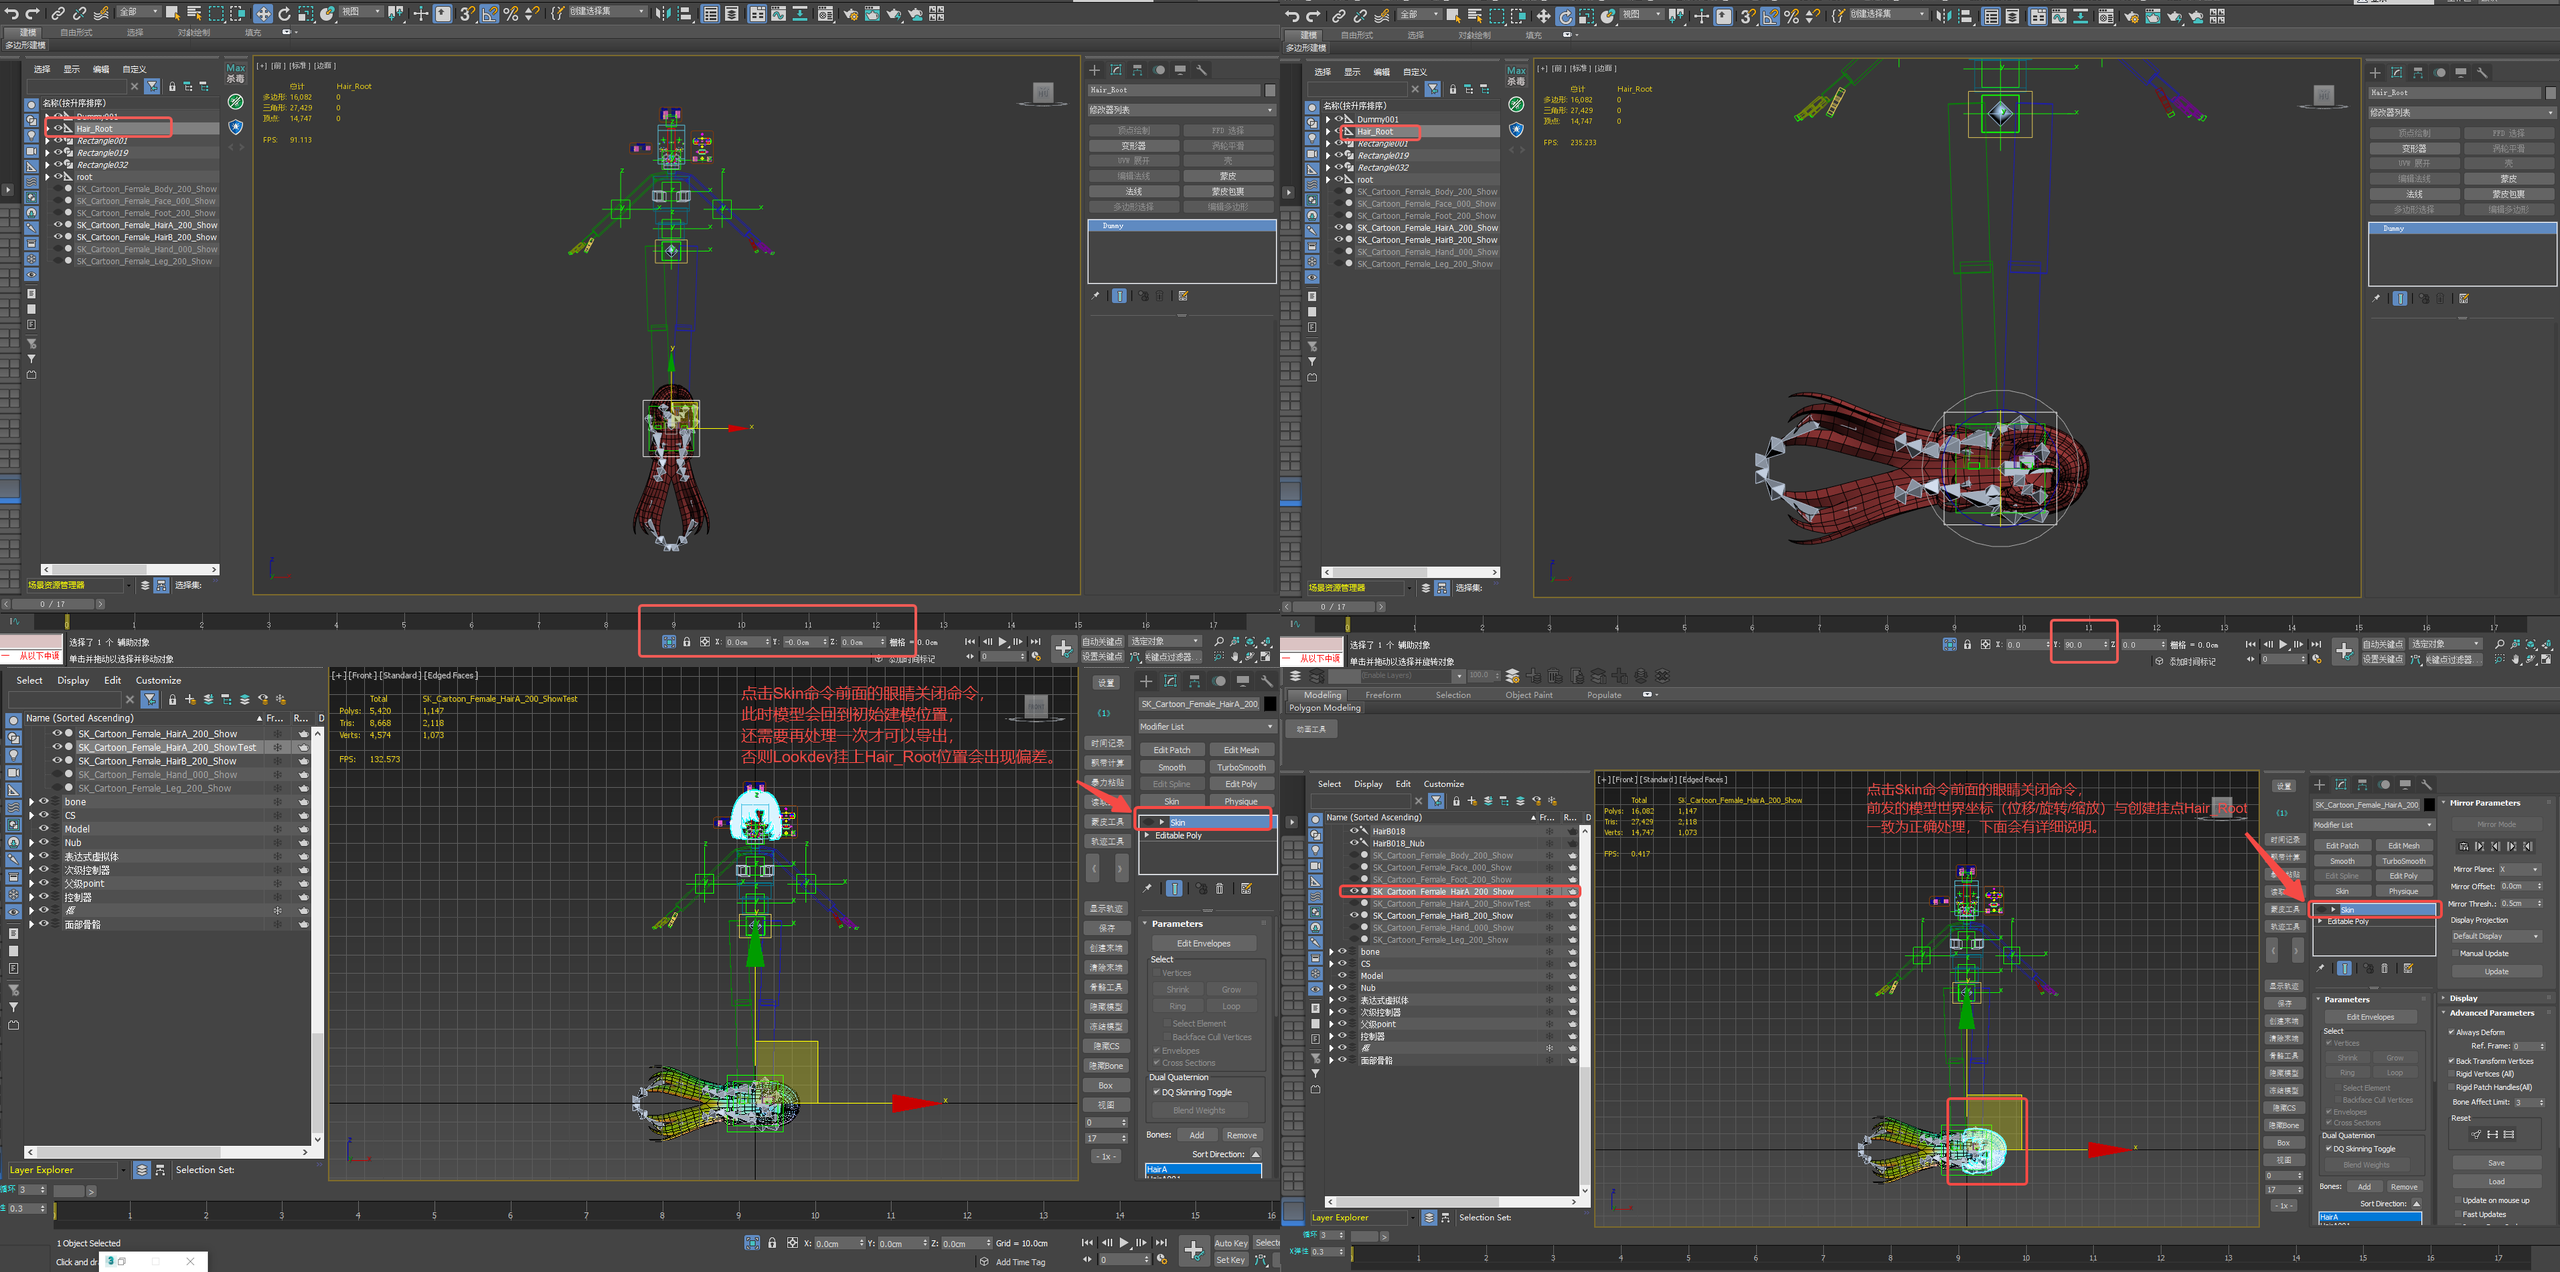The height and width of the screenshot is (1272, 2560).
Task: Open Customize menu in bottom-right explorer
Action: click(1443, 784)
